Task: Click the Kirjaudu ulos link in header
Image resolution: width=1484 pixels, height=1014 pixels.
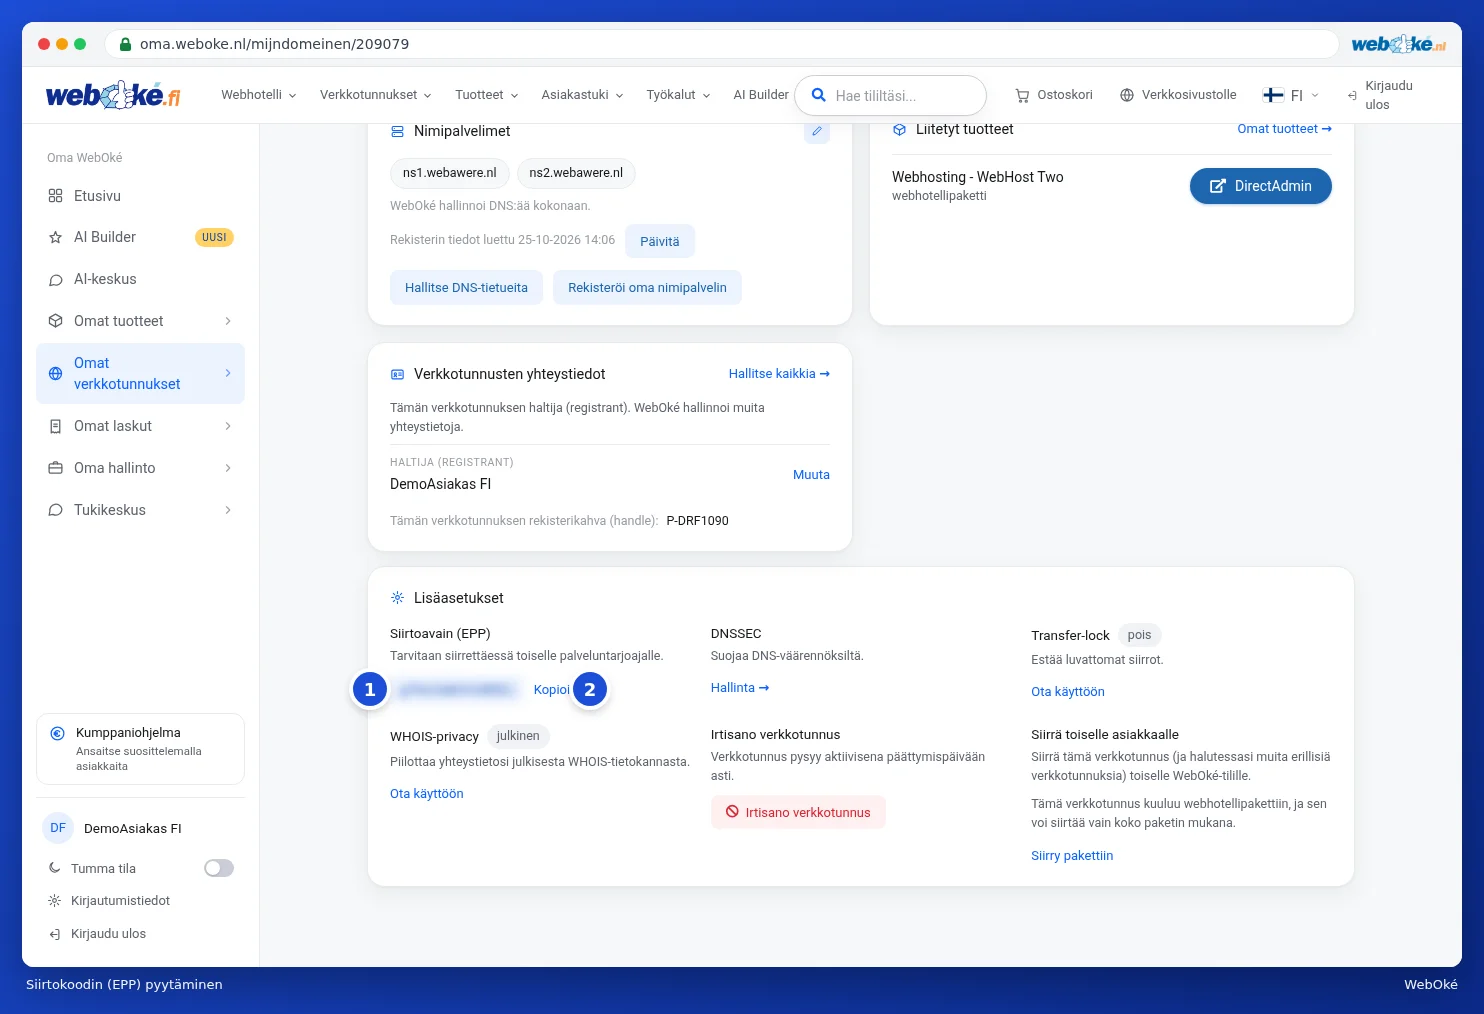Action: (1380, 95)
